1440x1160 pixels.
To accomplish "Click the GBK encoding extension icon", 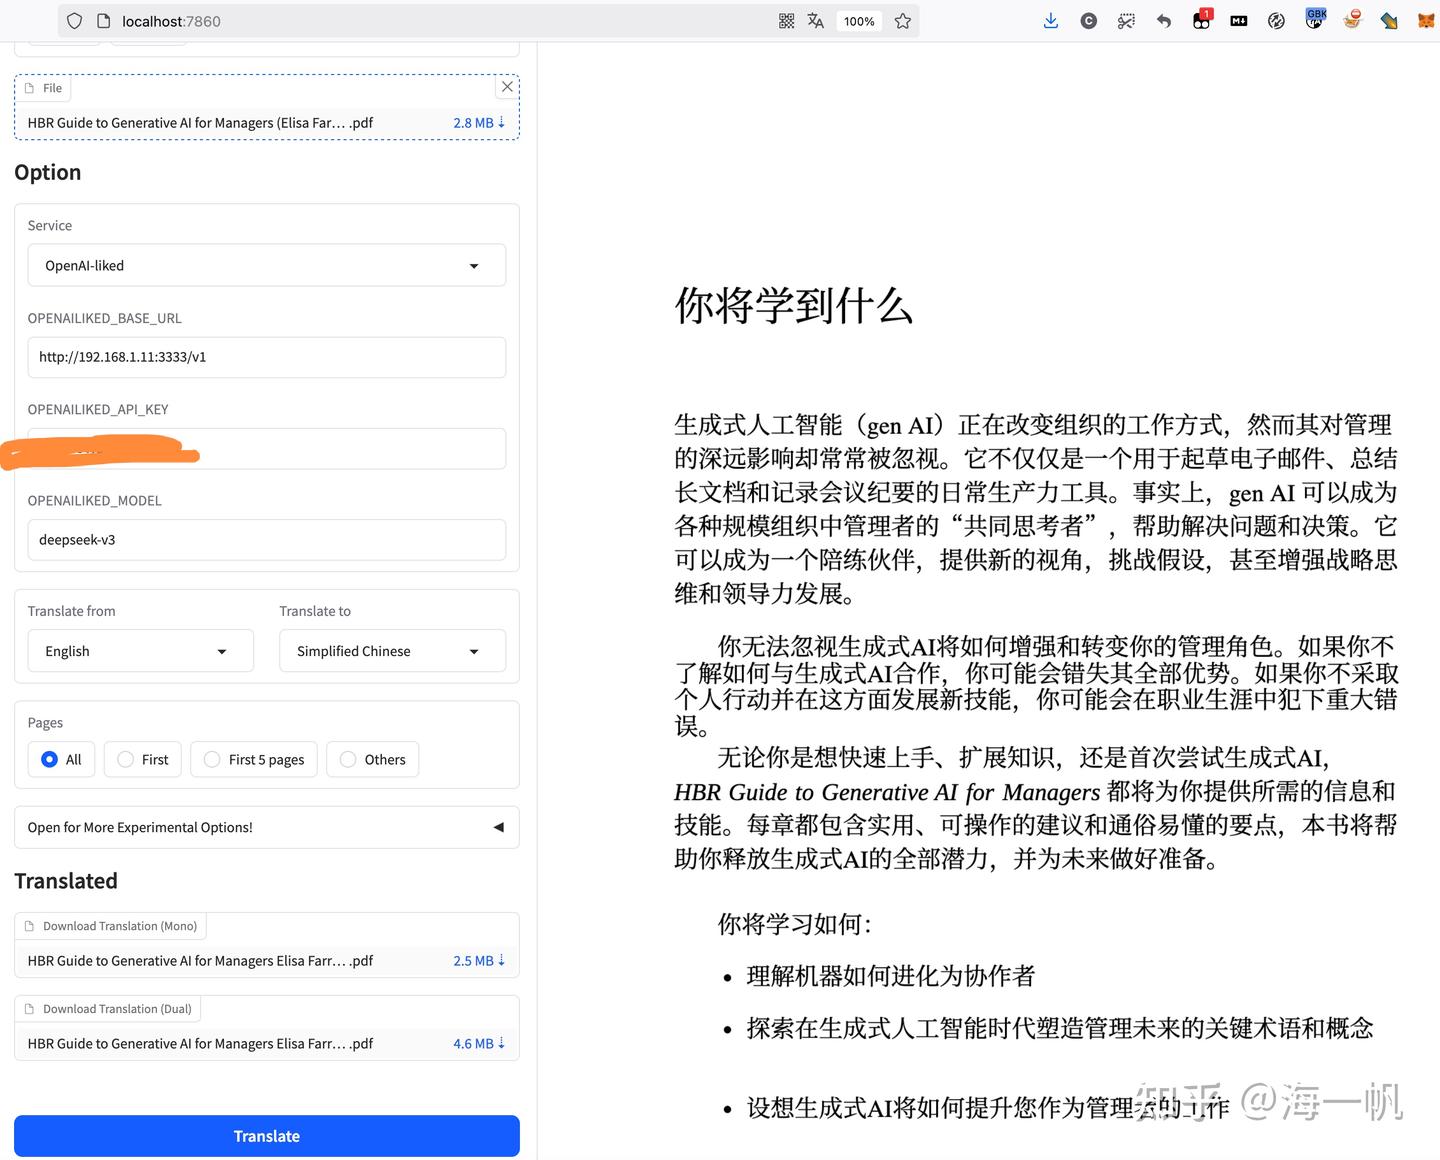I will point(1314,20).
